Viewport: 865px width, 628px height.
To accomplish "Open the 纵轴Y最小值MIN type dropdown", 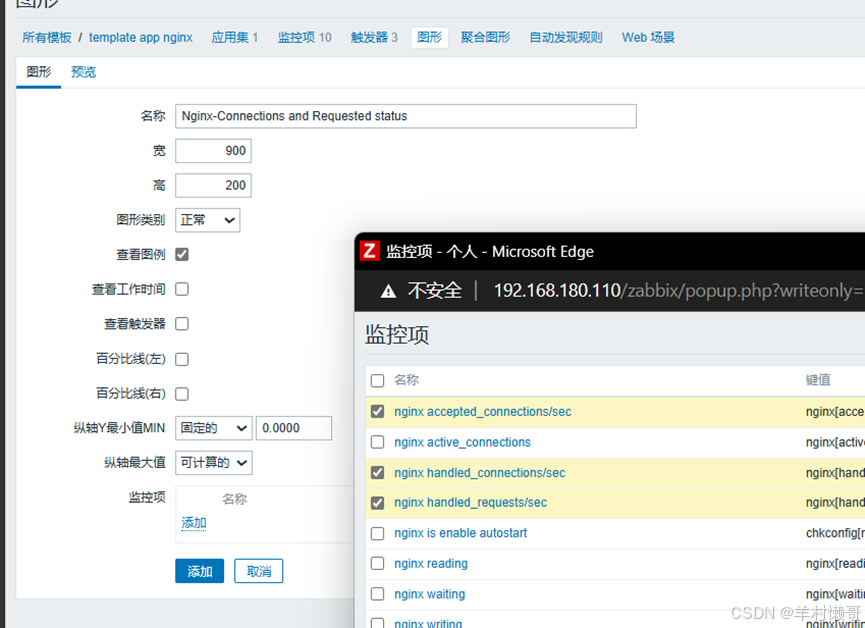I will (213, 428).
